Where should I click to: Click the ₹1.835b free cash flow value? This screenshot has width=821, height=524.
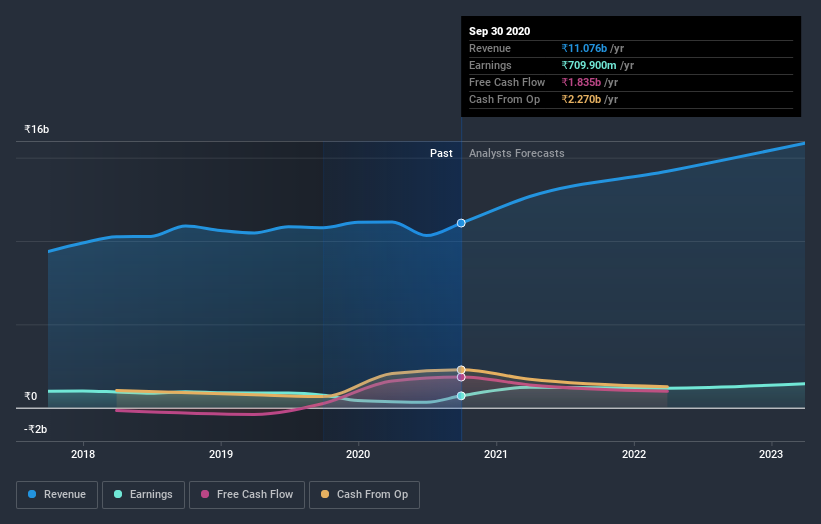coord(581,82)
